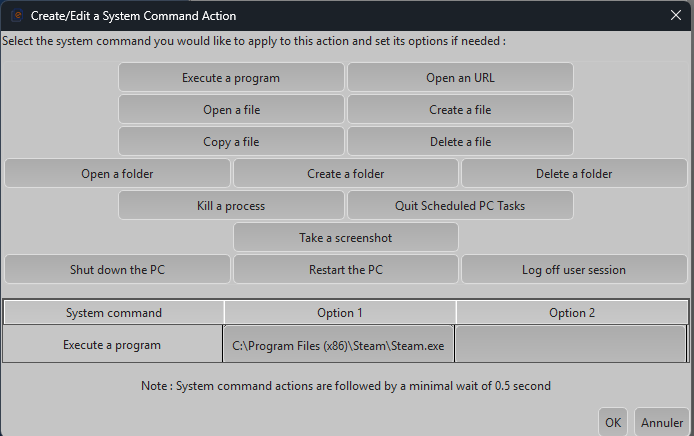Choose the Shut down the PC command
Image resolution: width=694 pixels, height=436 pixels.
coord(117,270)
